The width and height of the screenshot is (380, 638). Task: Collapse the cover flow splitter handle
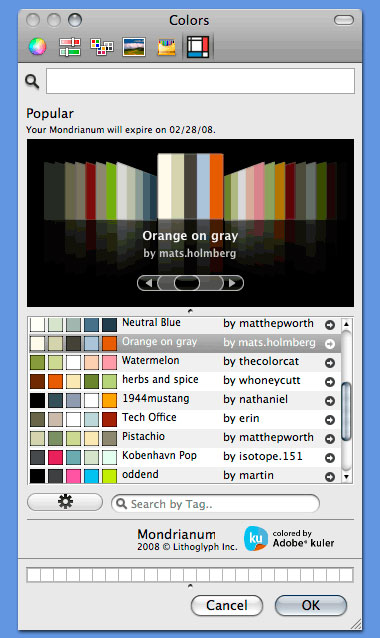[190, 311]
